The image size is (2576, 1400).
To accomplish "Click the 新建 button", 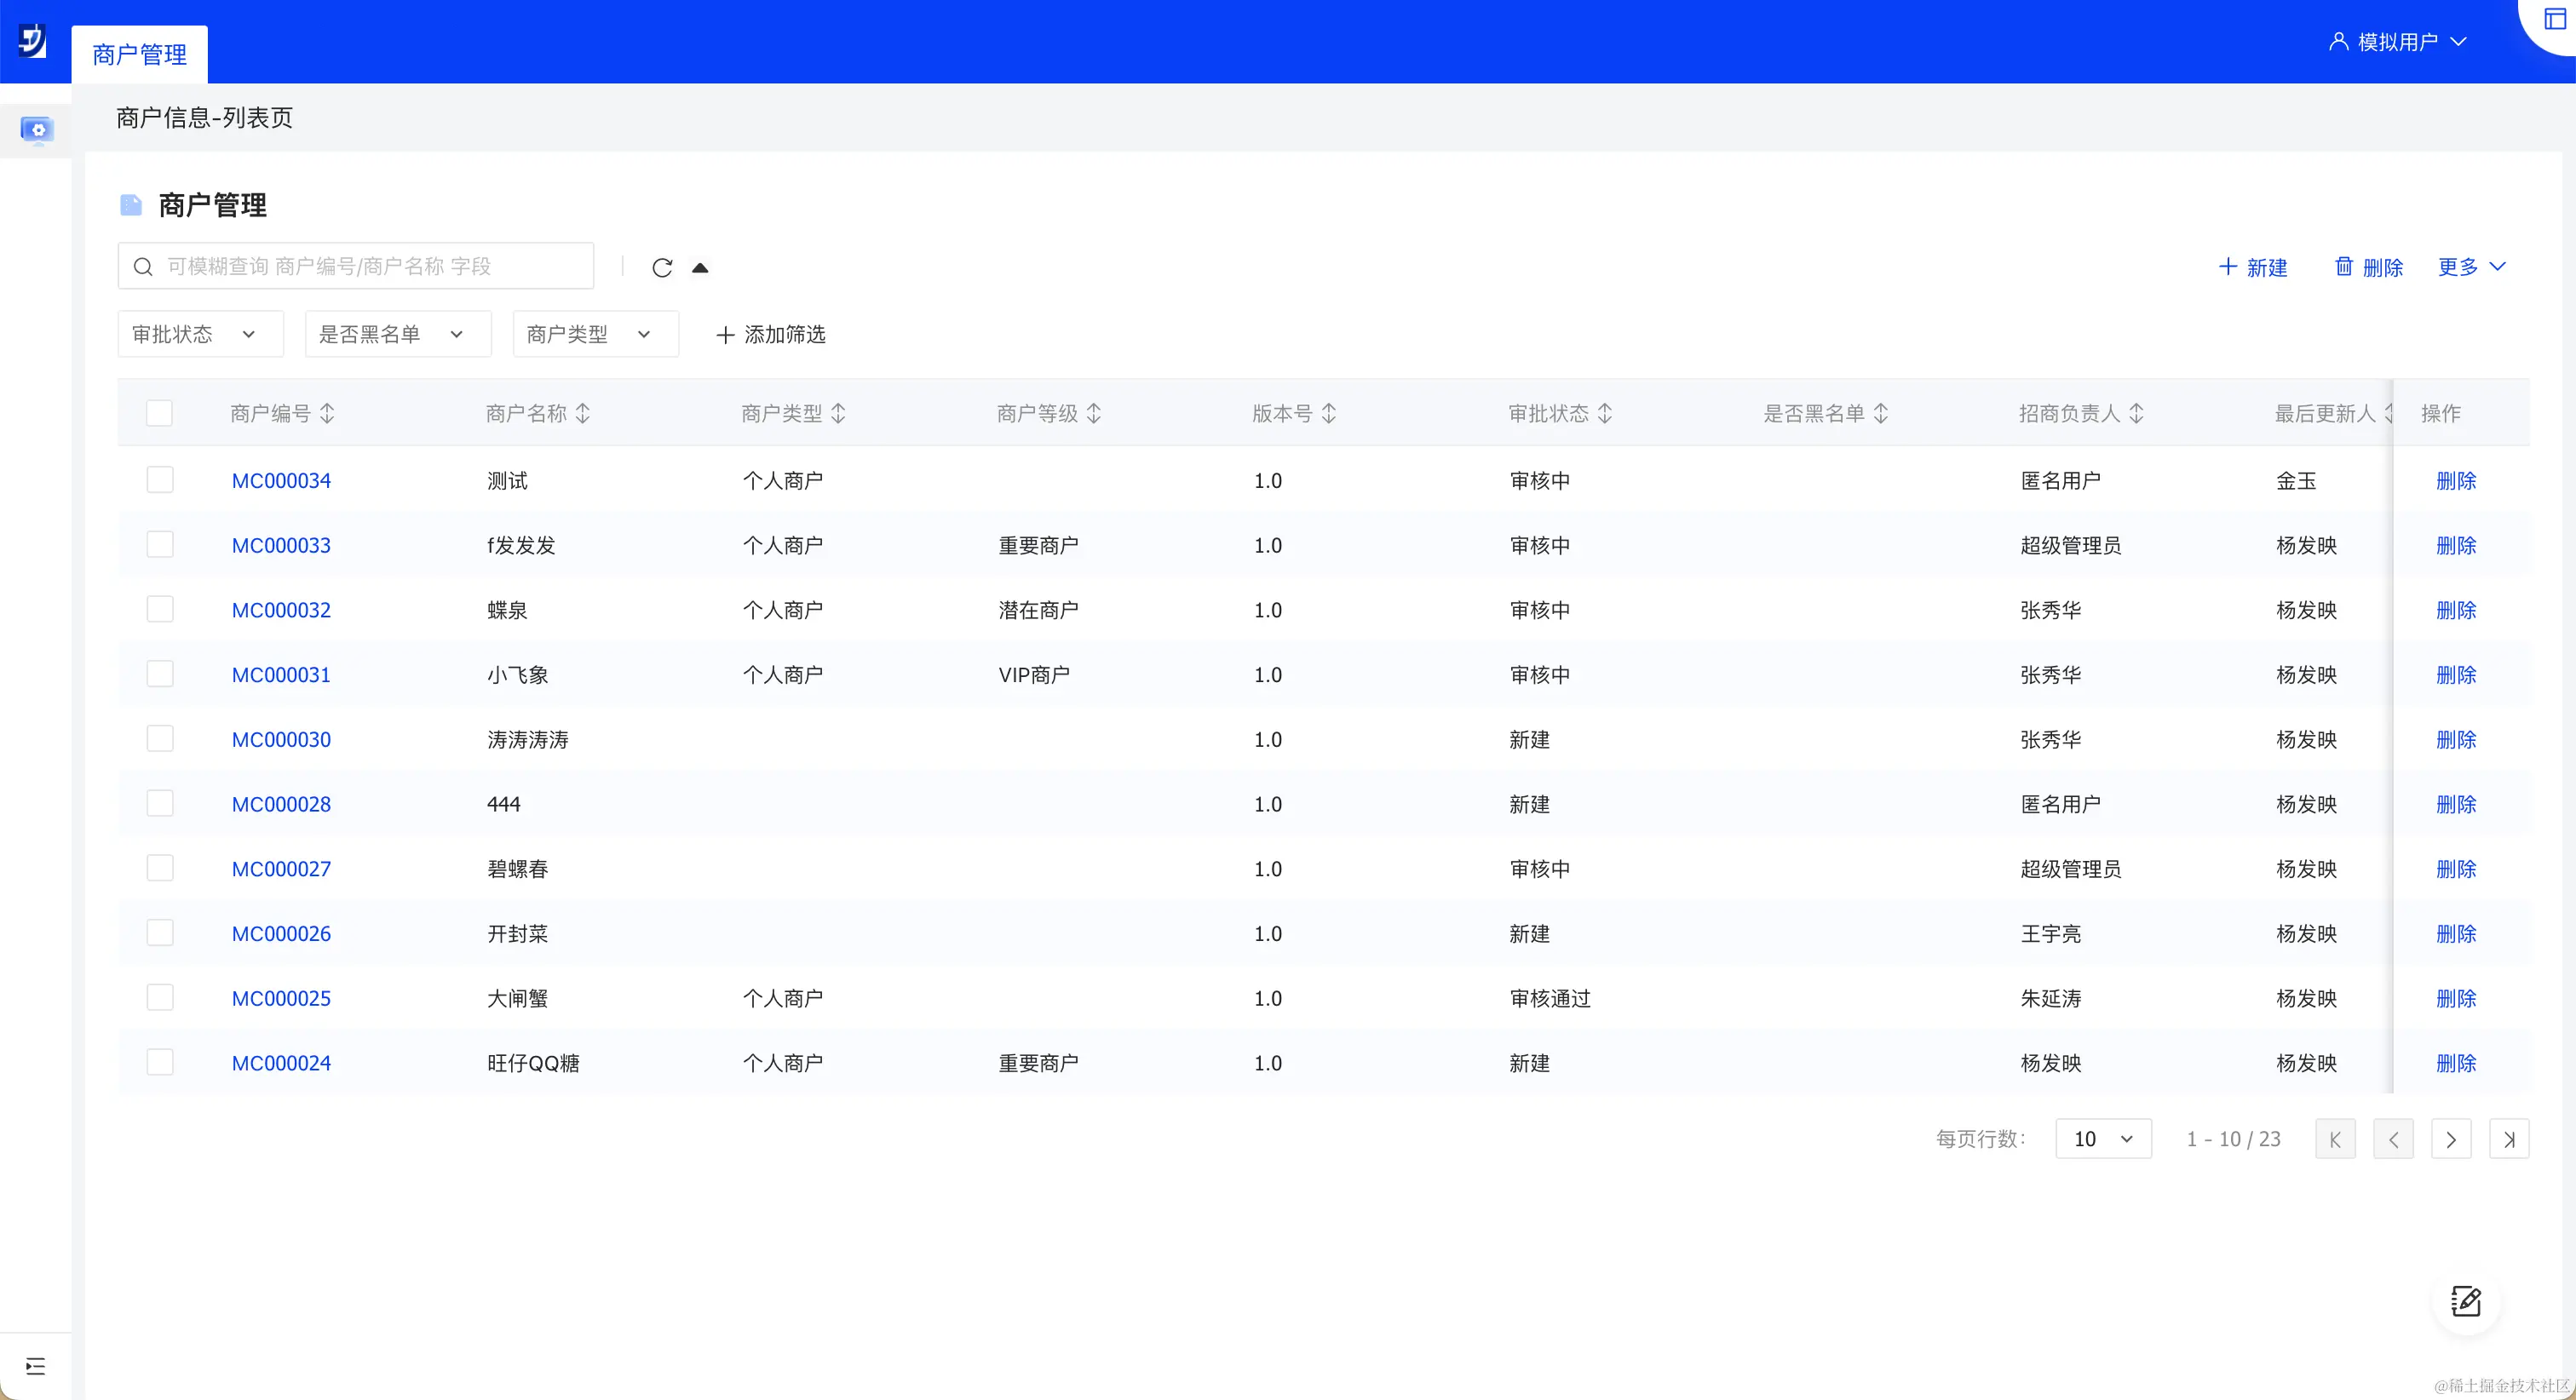I will [2252, 267].
